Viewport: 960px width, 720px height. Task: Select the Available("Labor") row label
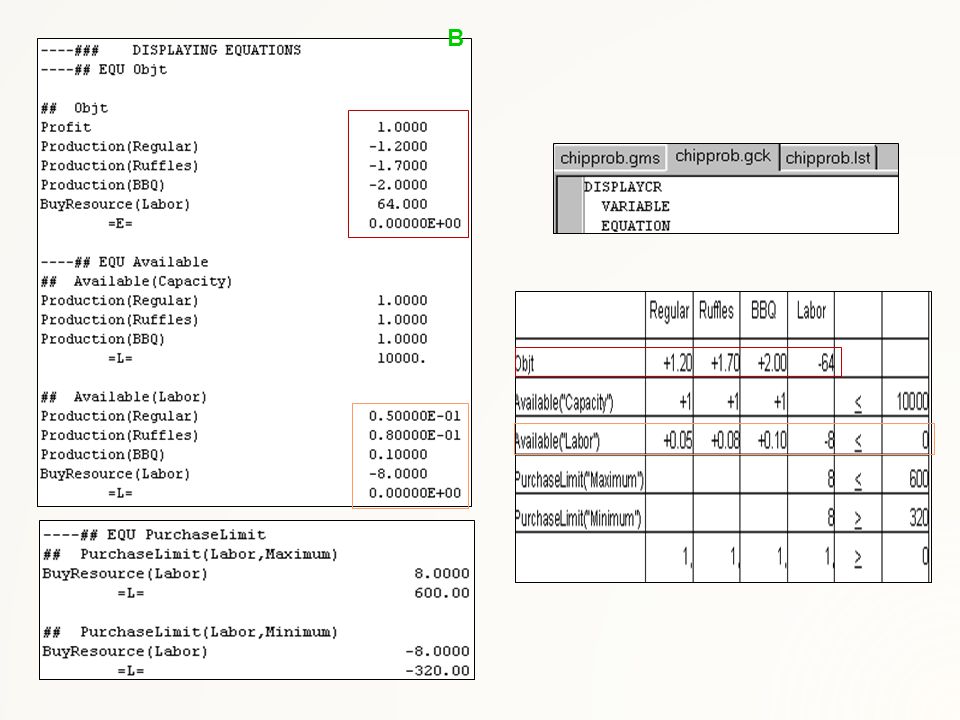point(557,441)
